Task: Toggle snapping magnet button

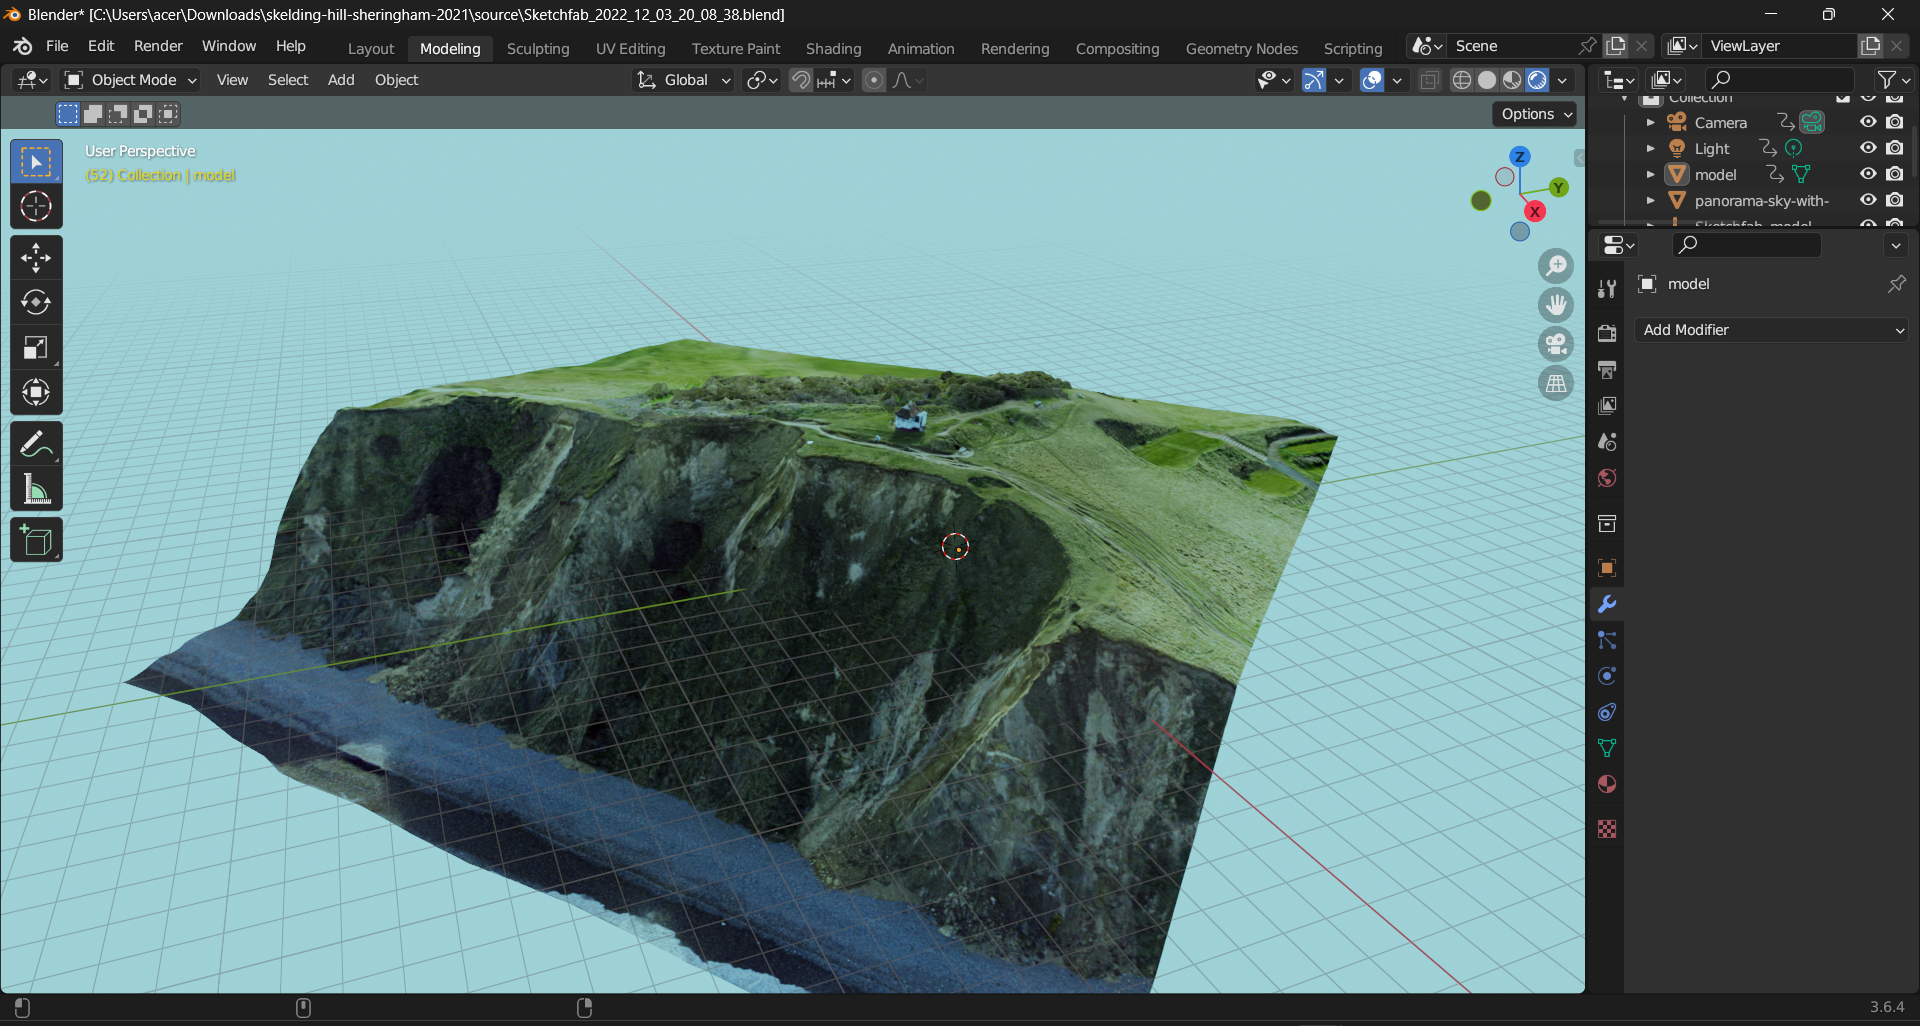Action: 801,80
